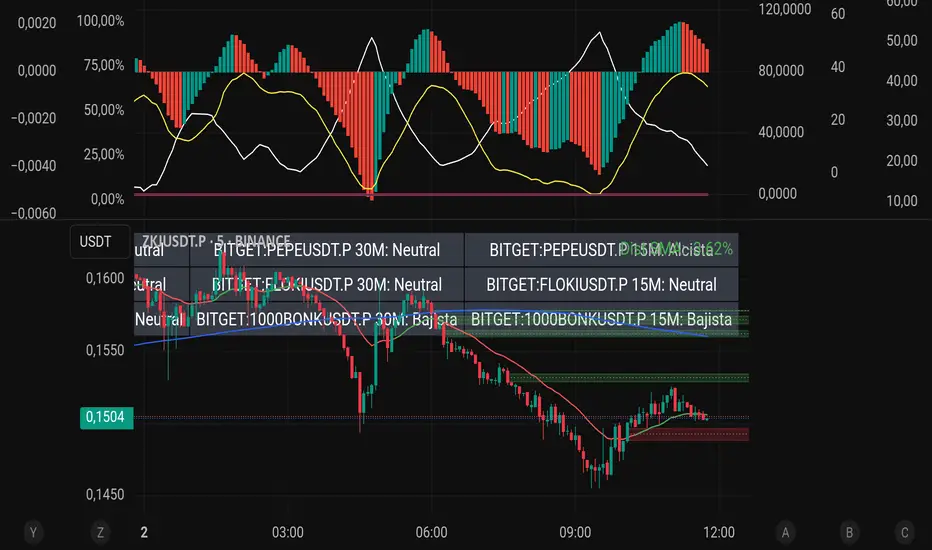Click the 0,0020 left scale value
Screen dimensions: 932x550
tap(37, 23)
